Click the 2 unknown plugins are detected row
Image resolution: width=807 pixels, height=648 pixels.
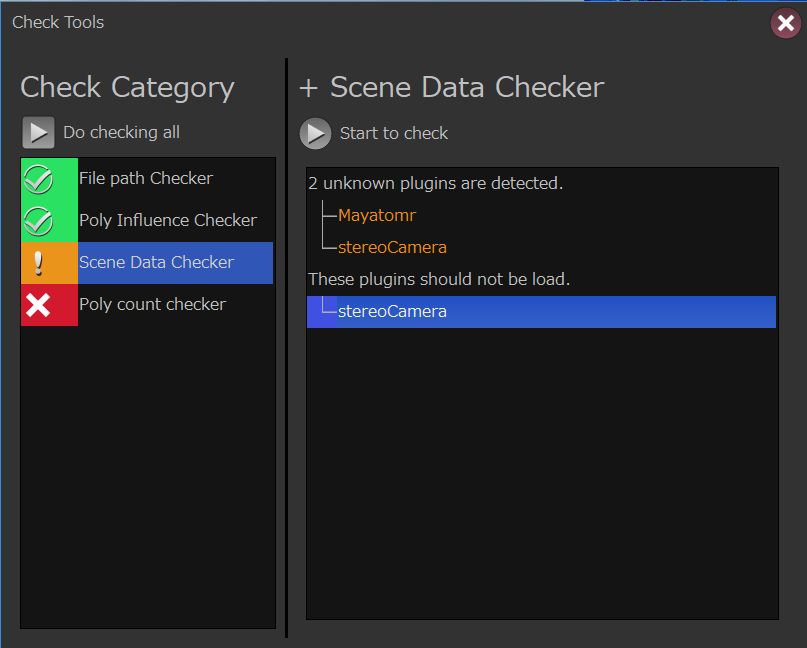[435, 183]
